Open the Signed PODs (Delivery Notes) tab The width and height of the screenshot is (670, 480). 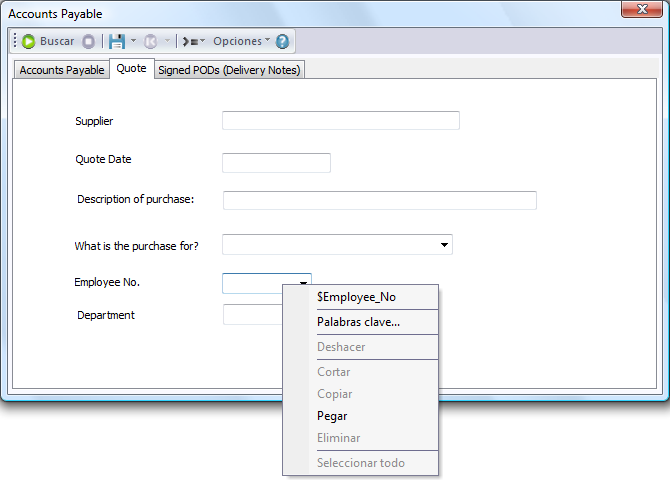pos(229,70)
